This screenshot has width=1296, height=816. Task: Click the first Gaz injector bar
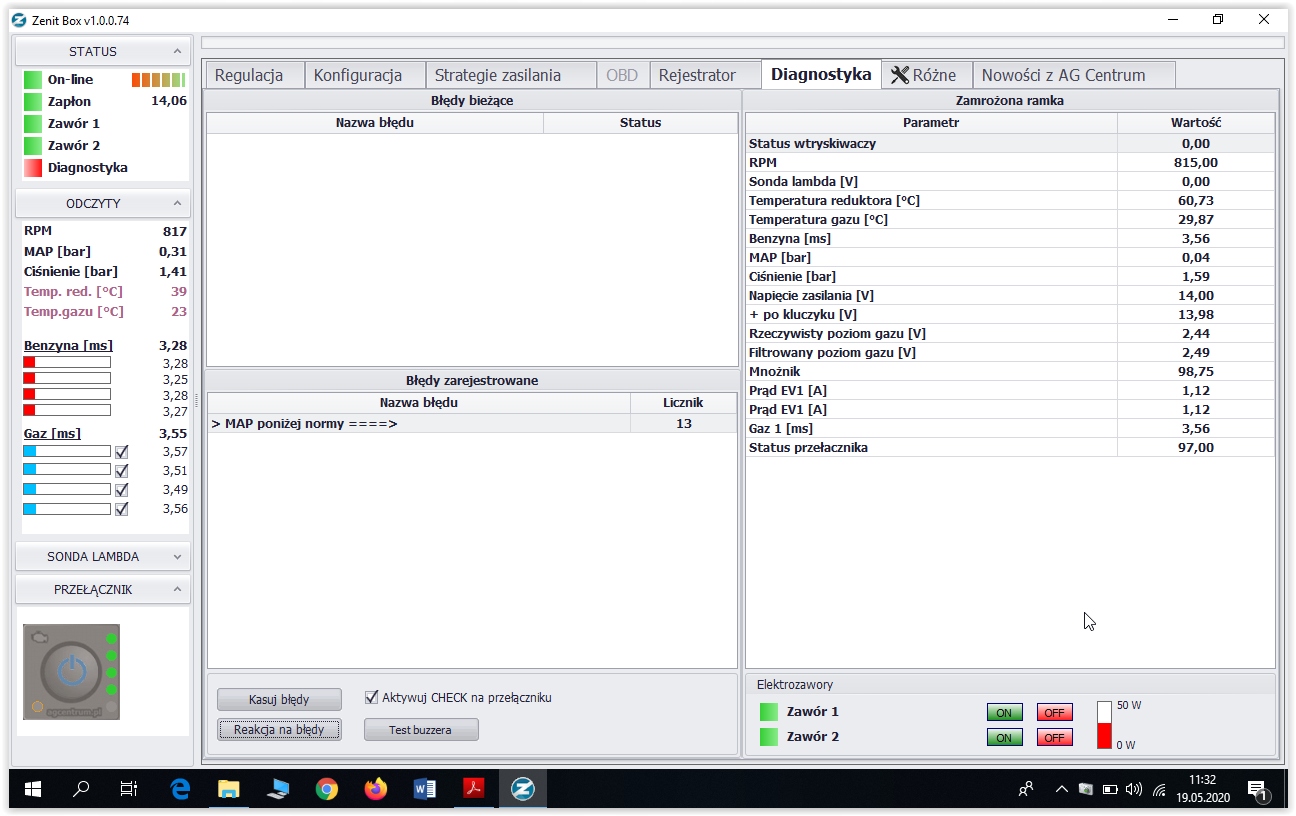point(67,452)
